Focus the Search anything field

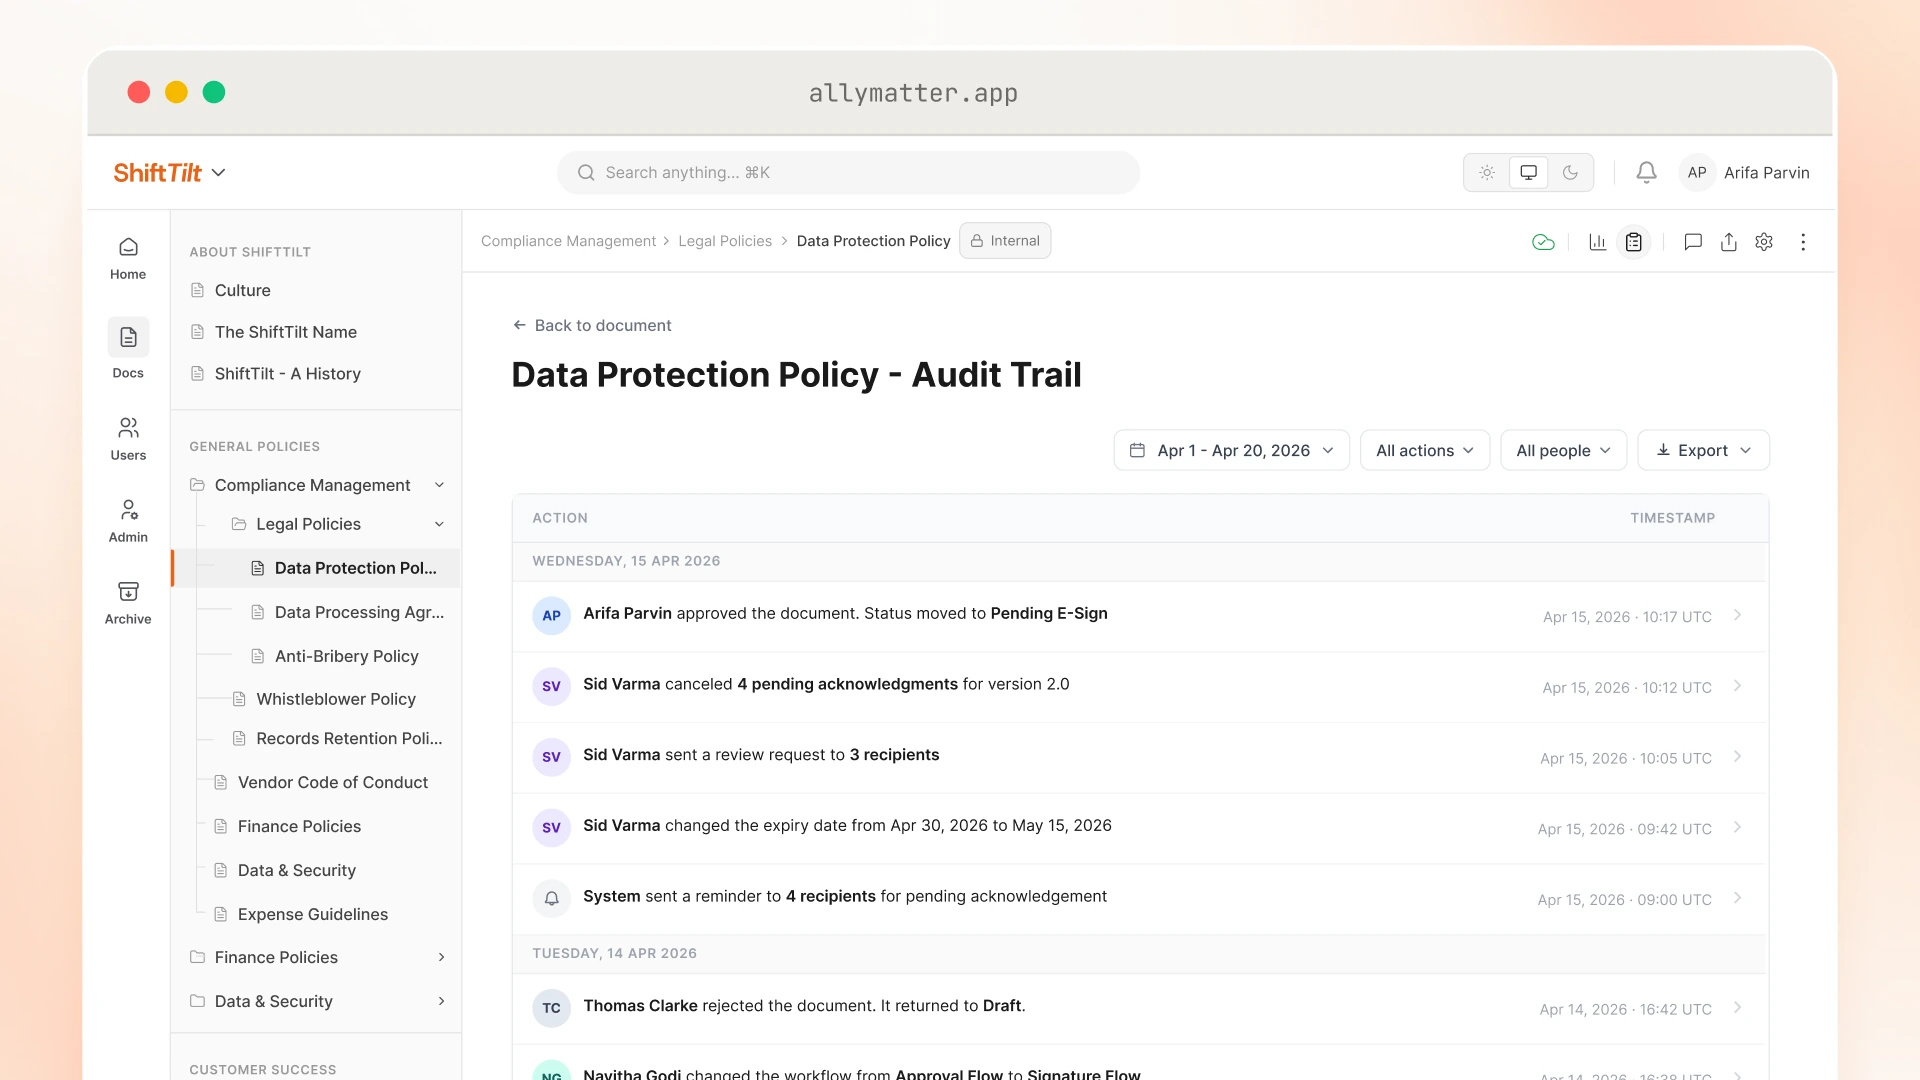(848, 172)
